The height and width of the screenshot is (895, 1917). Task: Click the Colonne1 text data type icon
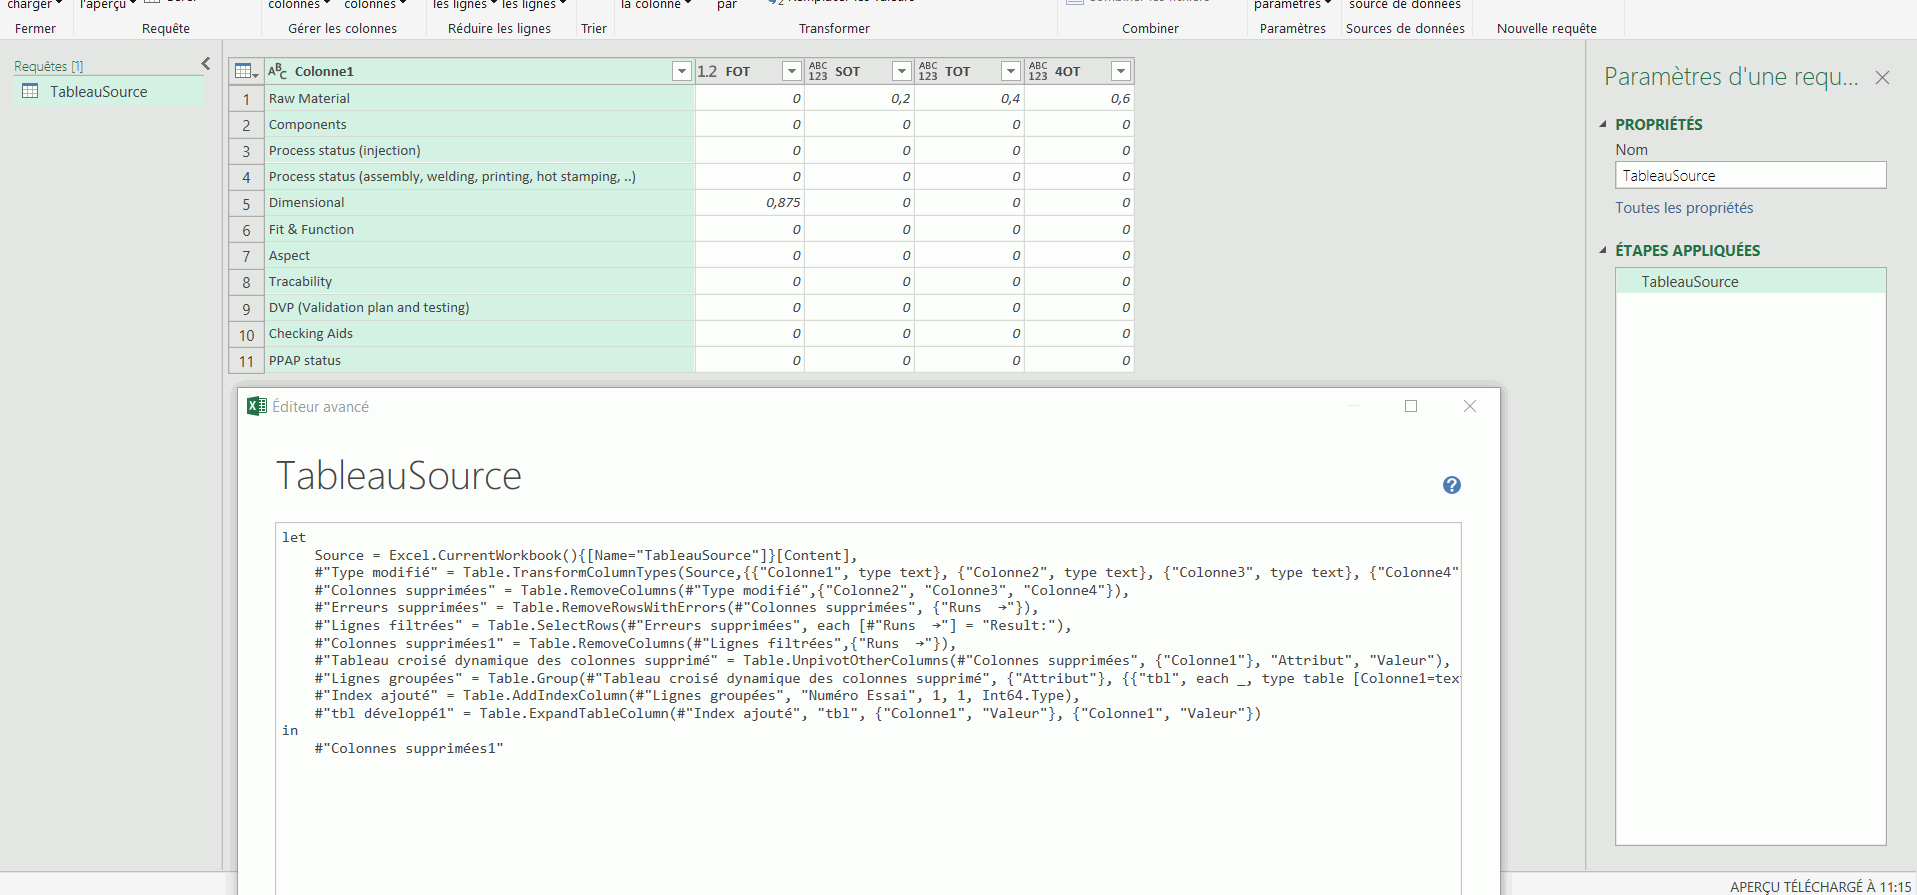[277, 71]
